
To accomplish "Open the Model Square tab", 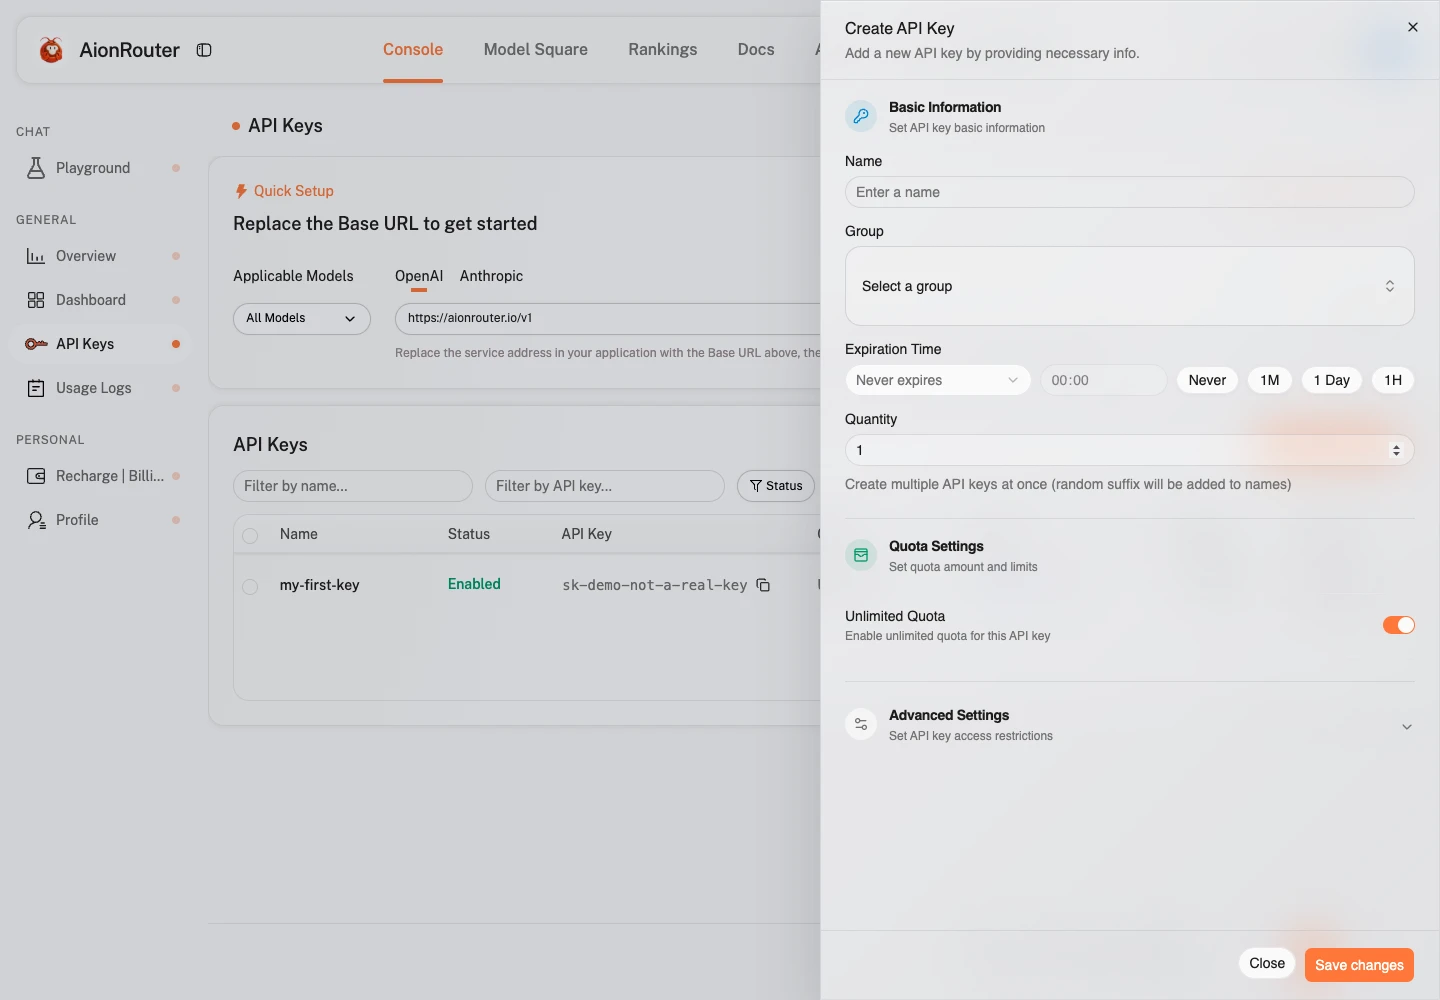I will click(x=536, y=49).
